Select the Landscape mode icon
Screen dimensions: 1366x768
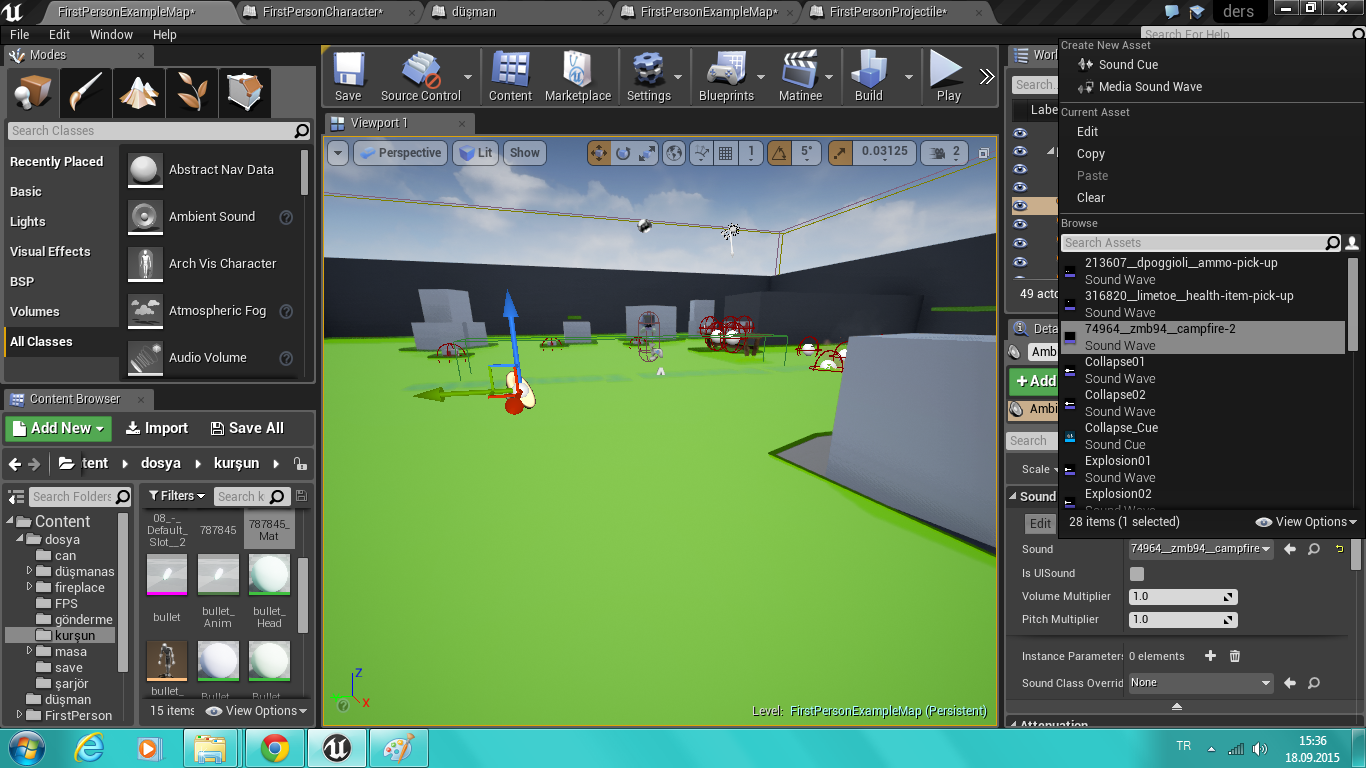(x=138, y=93)
